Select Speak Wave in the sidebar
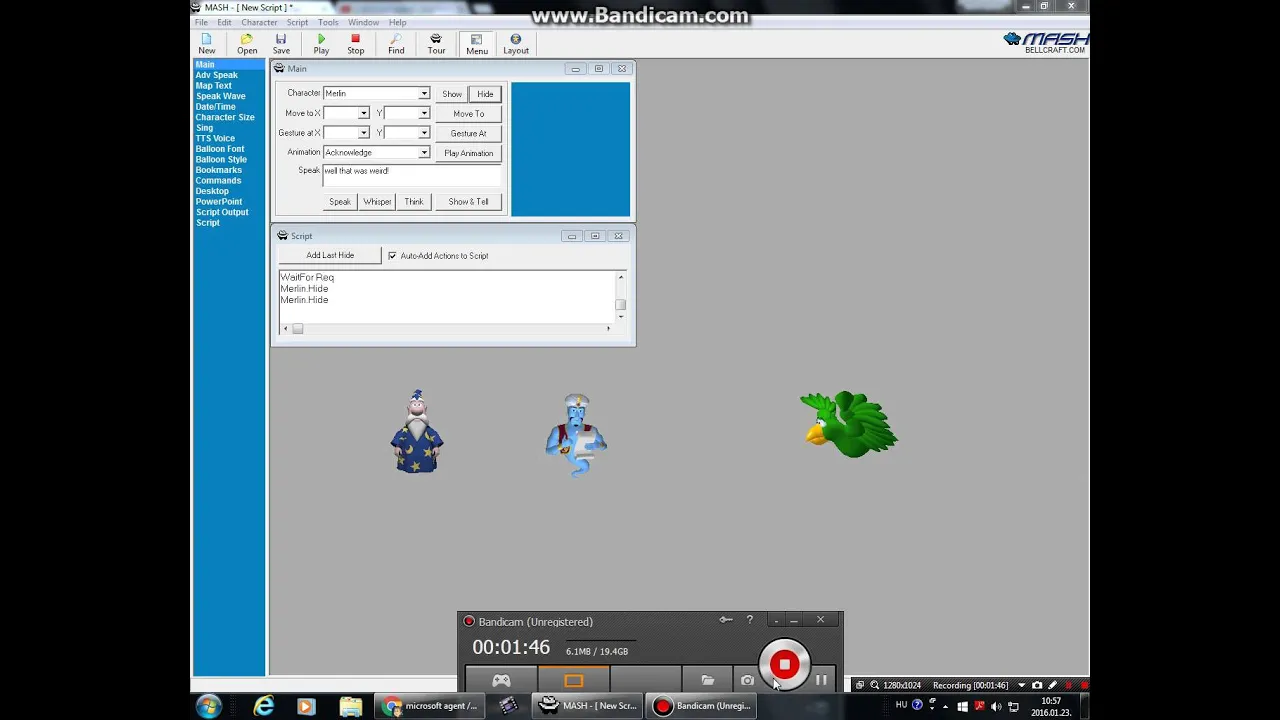Screen dimensions: 1280x720 click(221, 96)
